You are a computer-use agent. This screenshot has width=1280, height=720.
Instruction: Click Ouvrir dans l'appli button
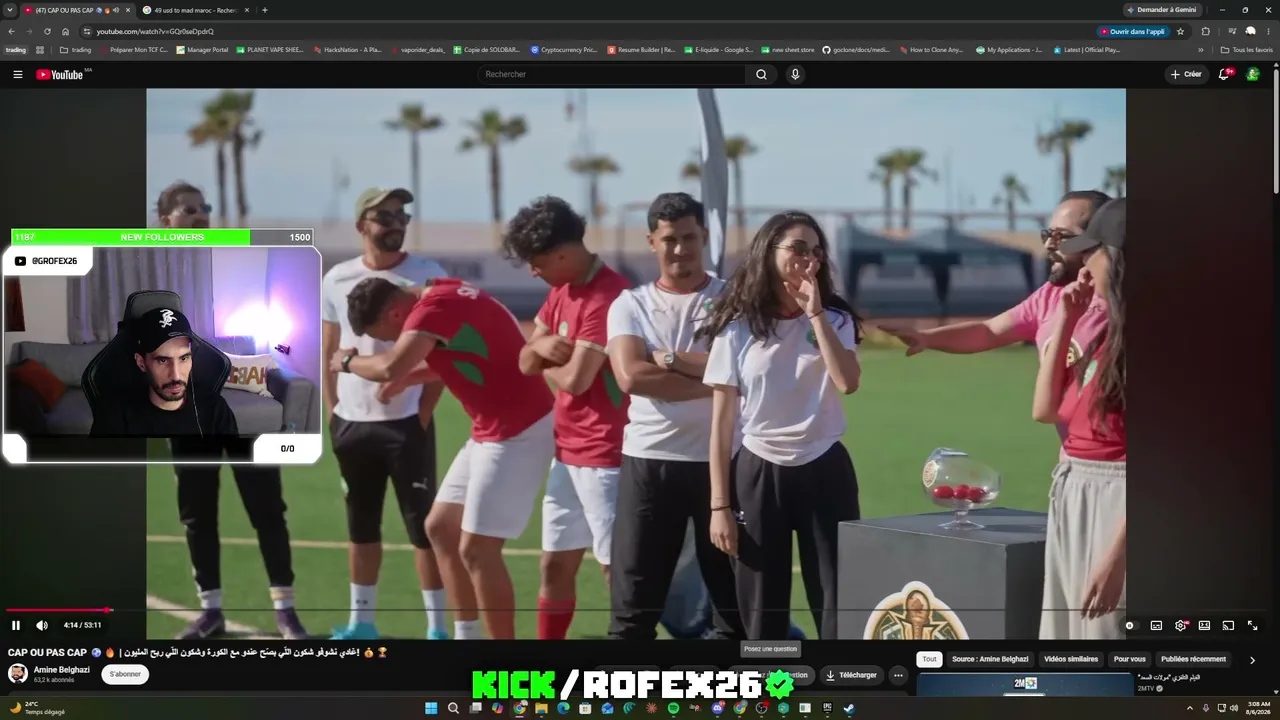click(x=1133, y=31)
